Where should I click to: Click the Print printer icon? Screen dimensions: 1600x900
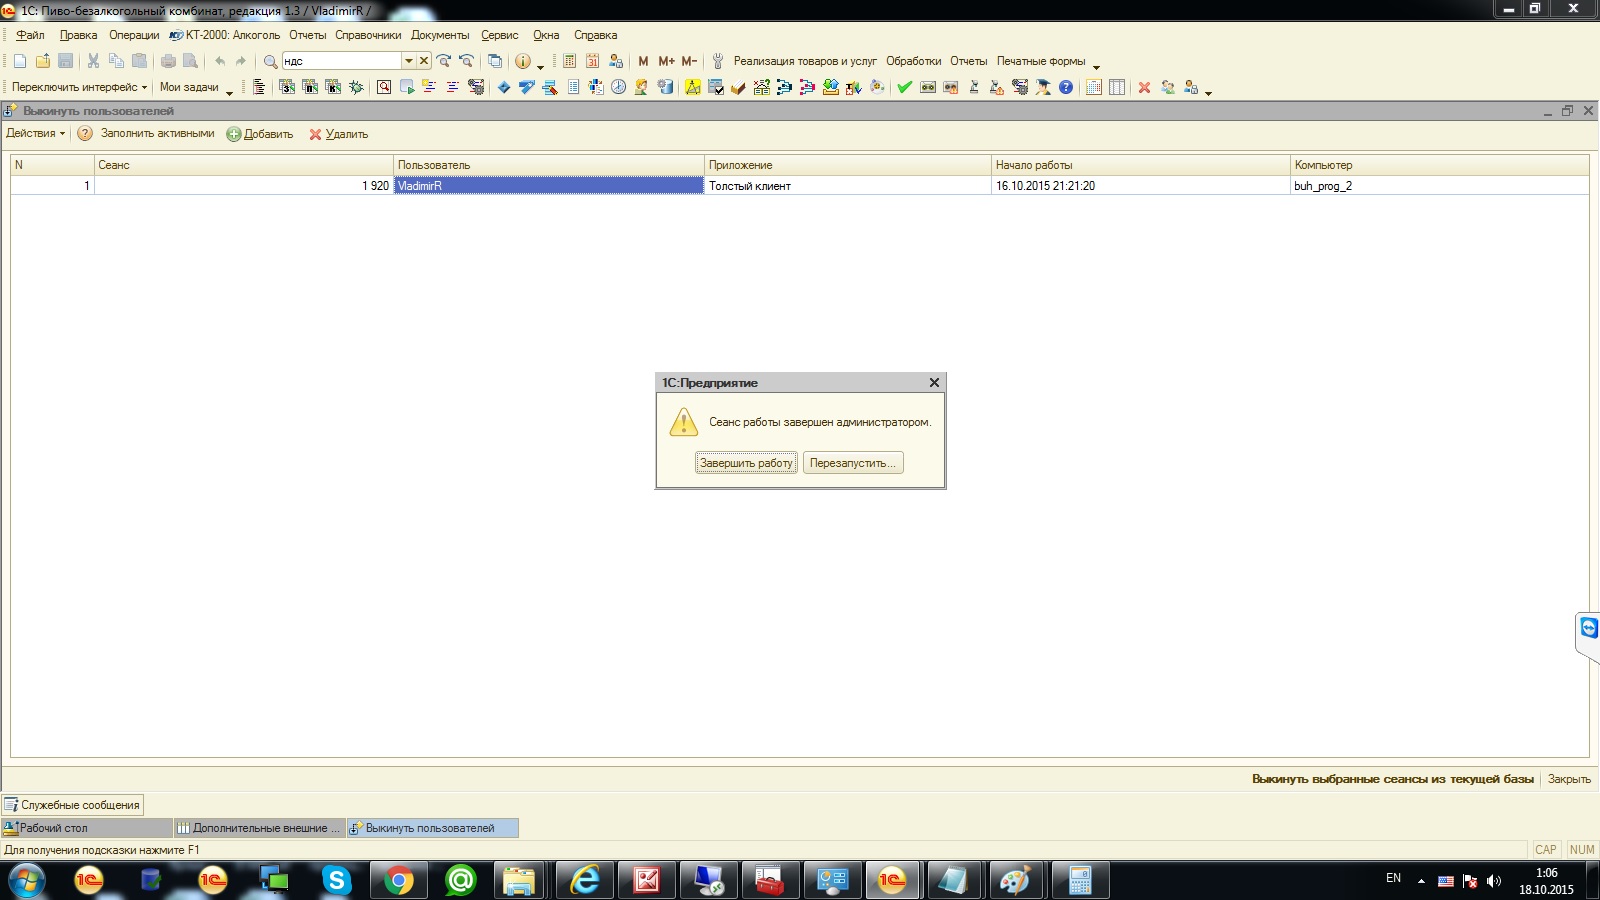tap(168, 61)
